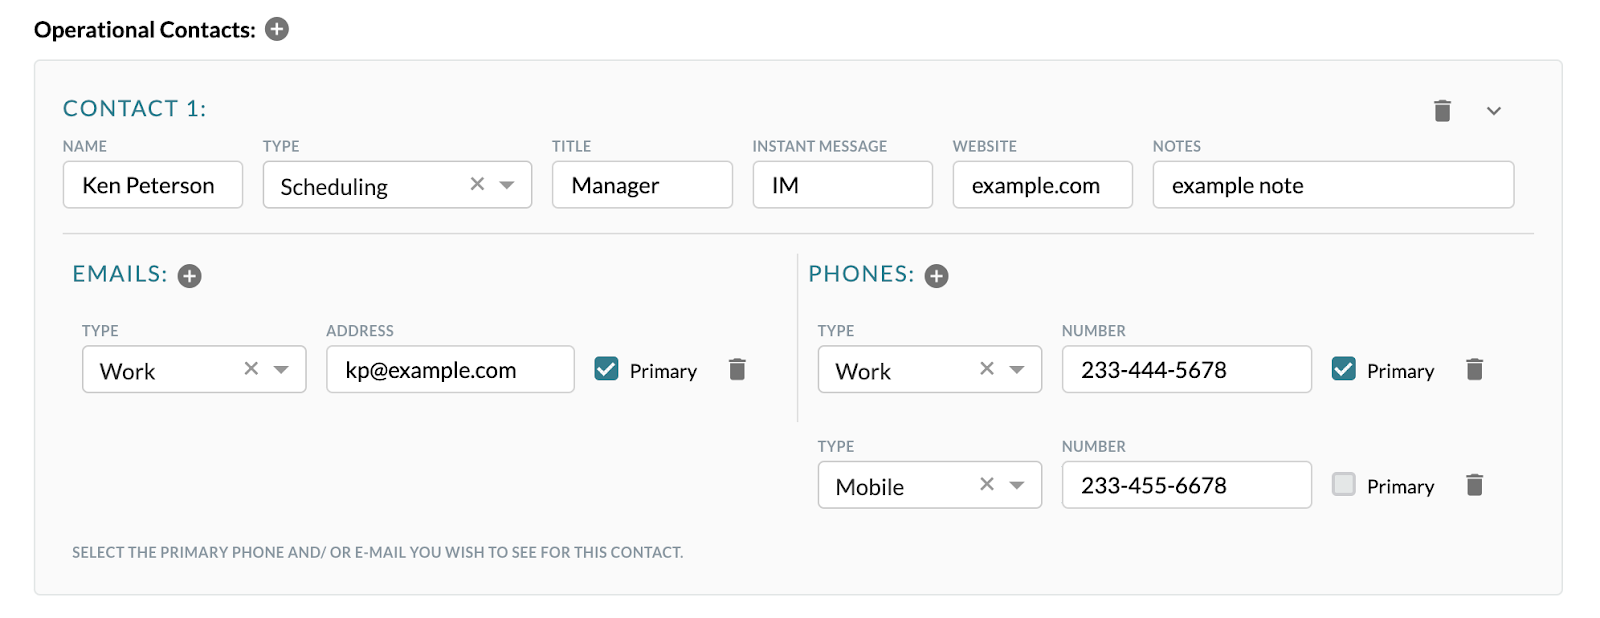The width and height of the screenshot is (1600, 618).
Task: Delete the Mobile phone number entry
Action: (1475, 485)
